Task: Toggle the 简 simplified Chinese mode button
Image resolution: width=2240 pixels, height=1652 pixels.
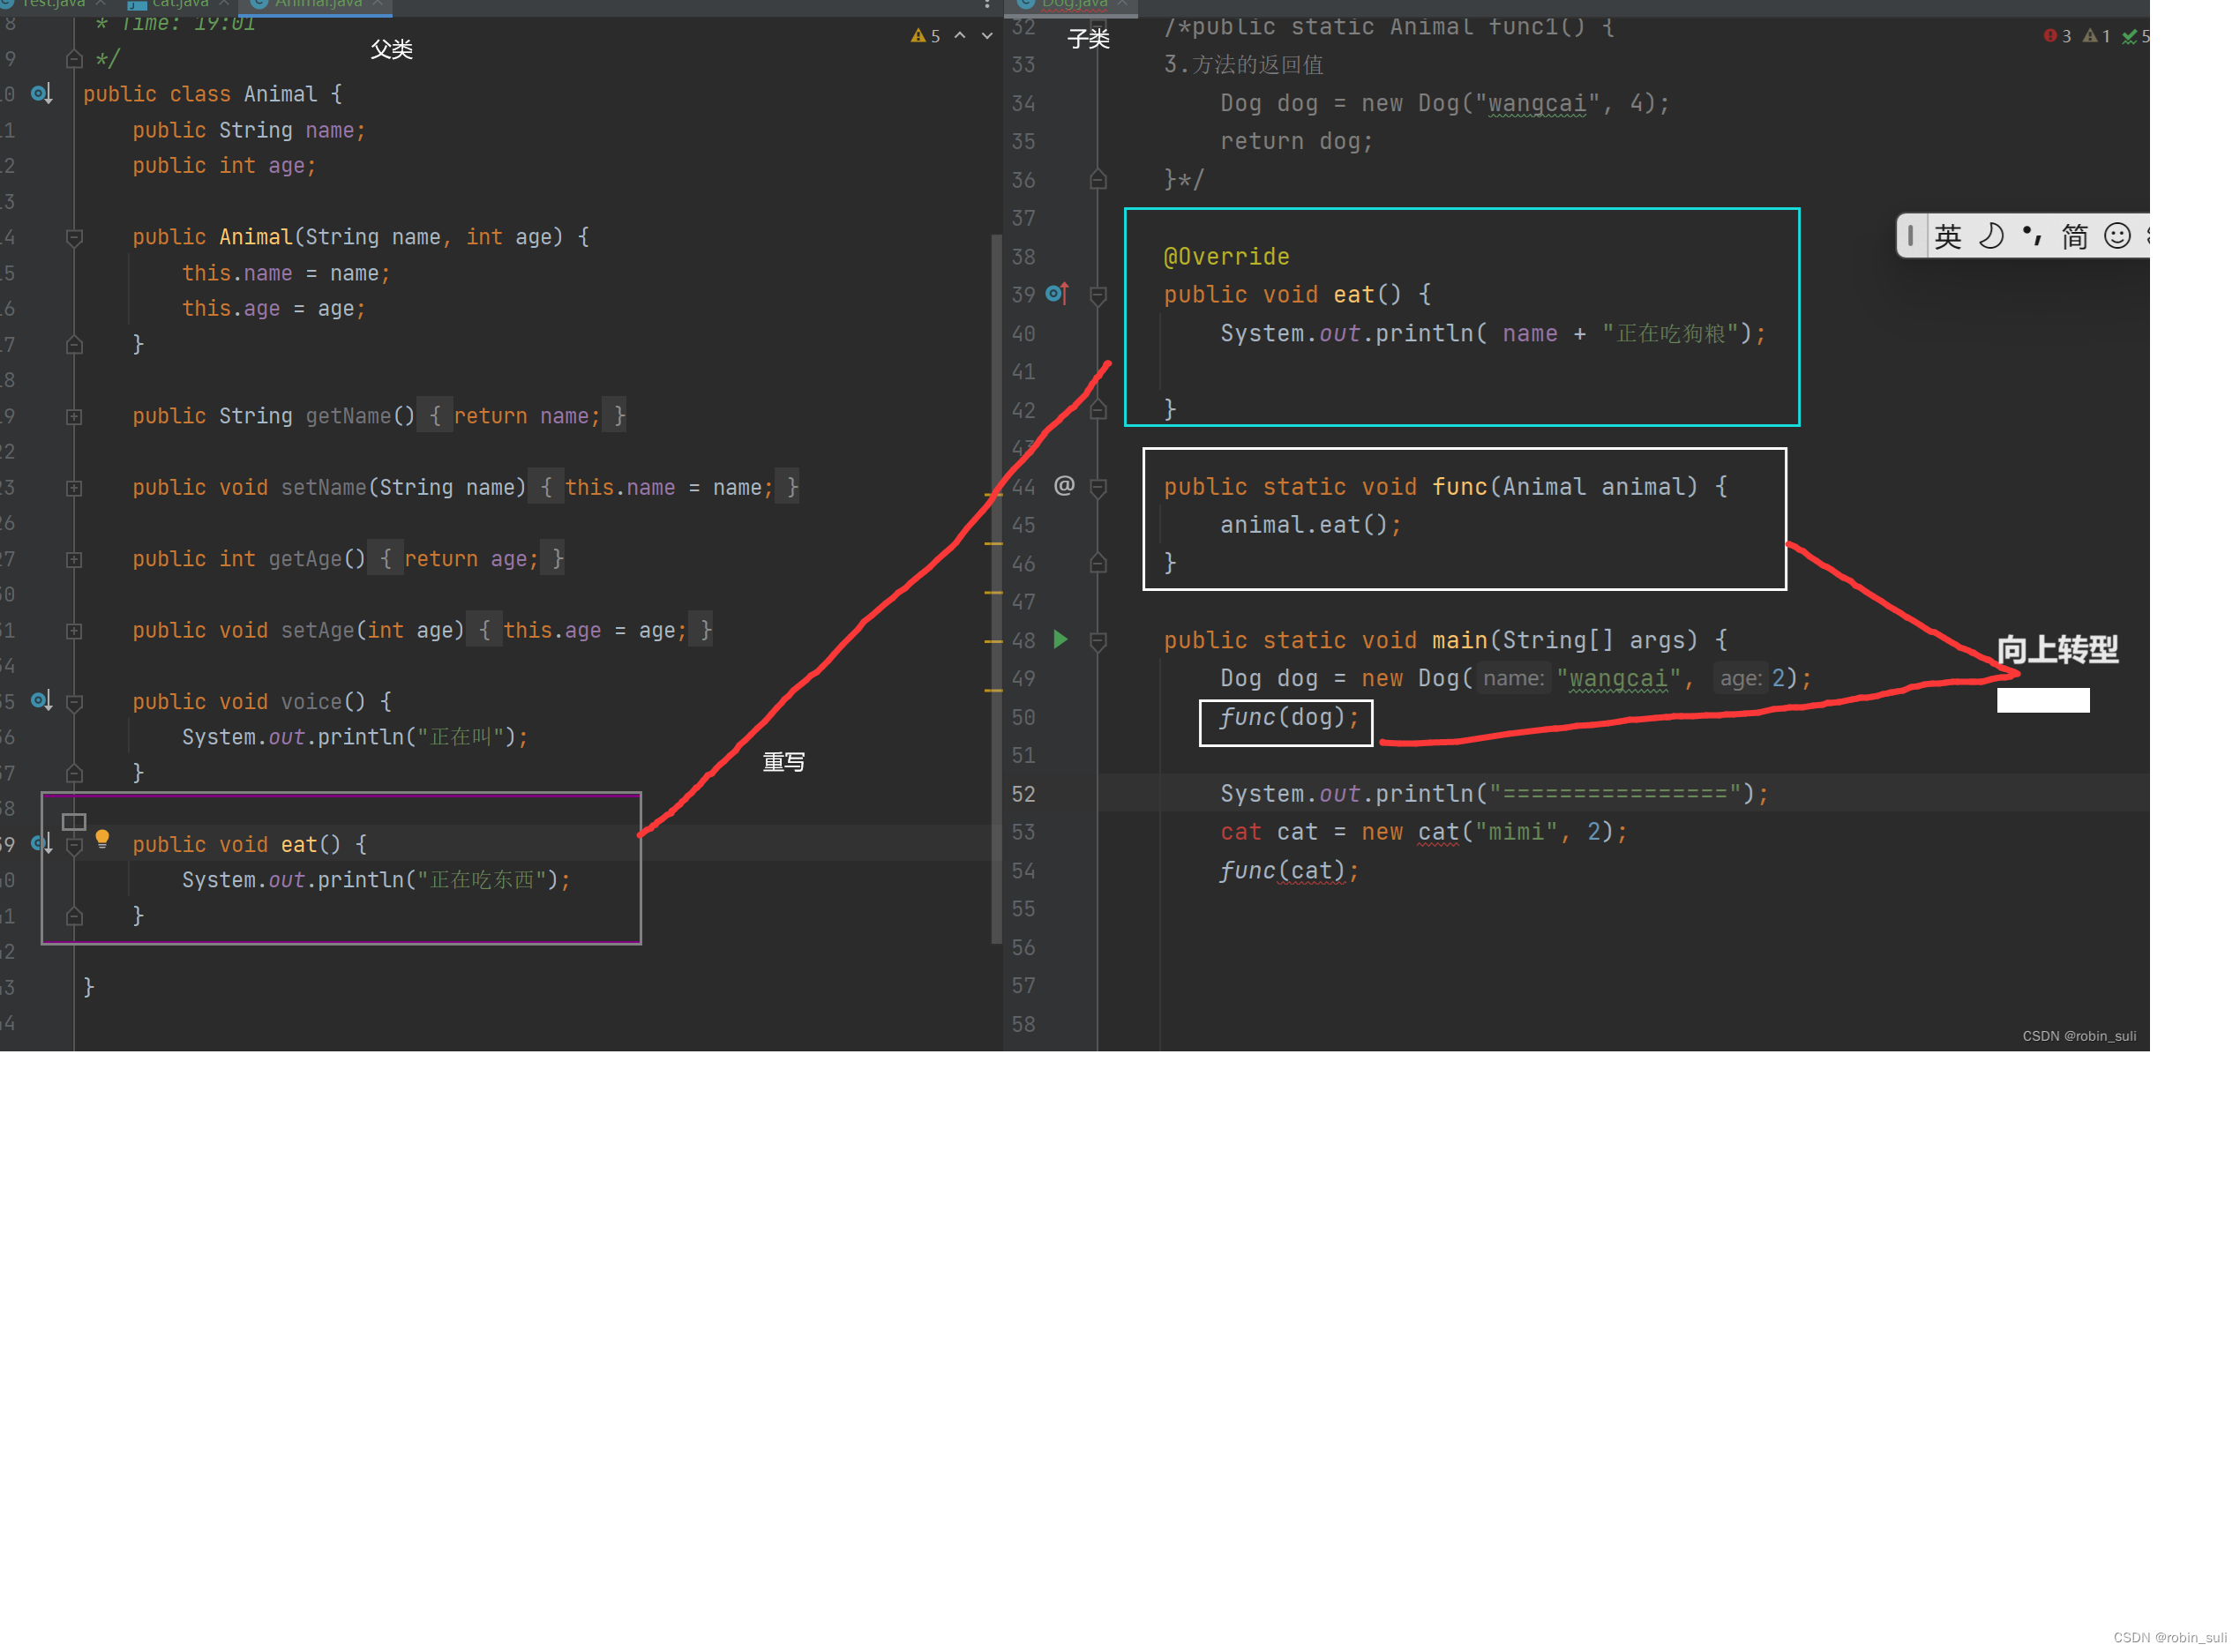Action: [2076, 237]
